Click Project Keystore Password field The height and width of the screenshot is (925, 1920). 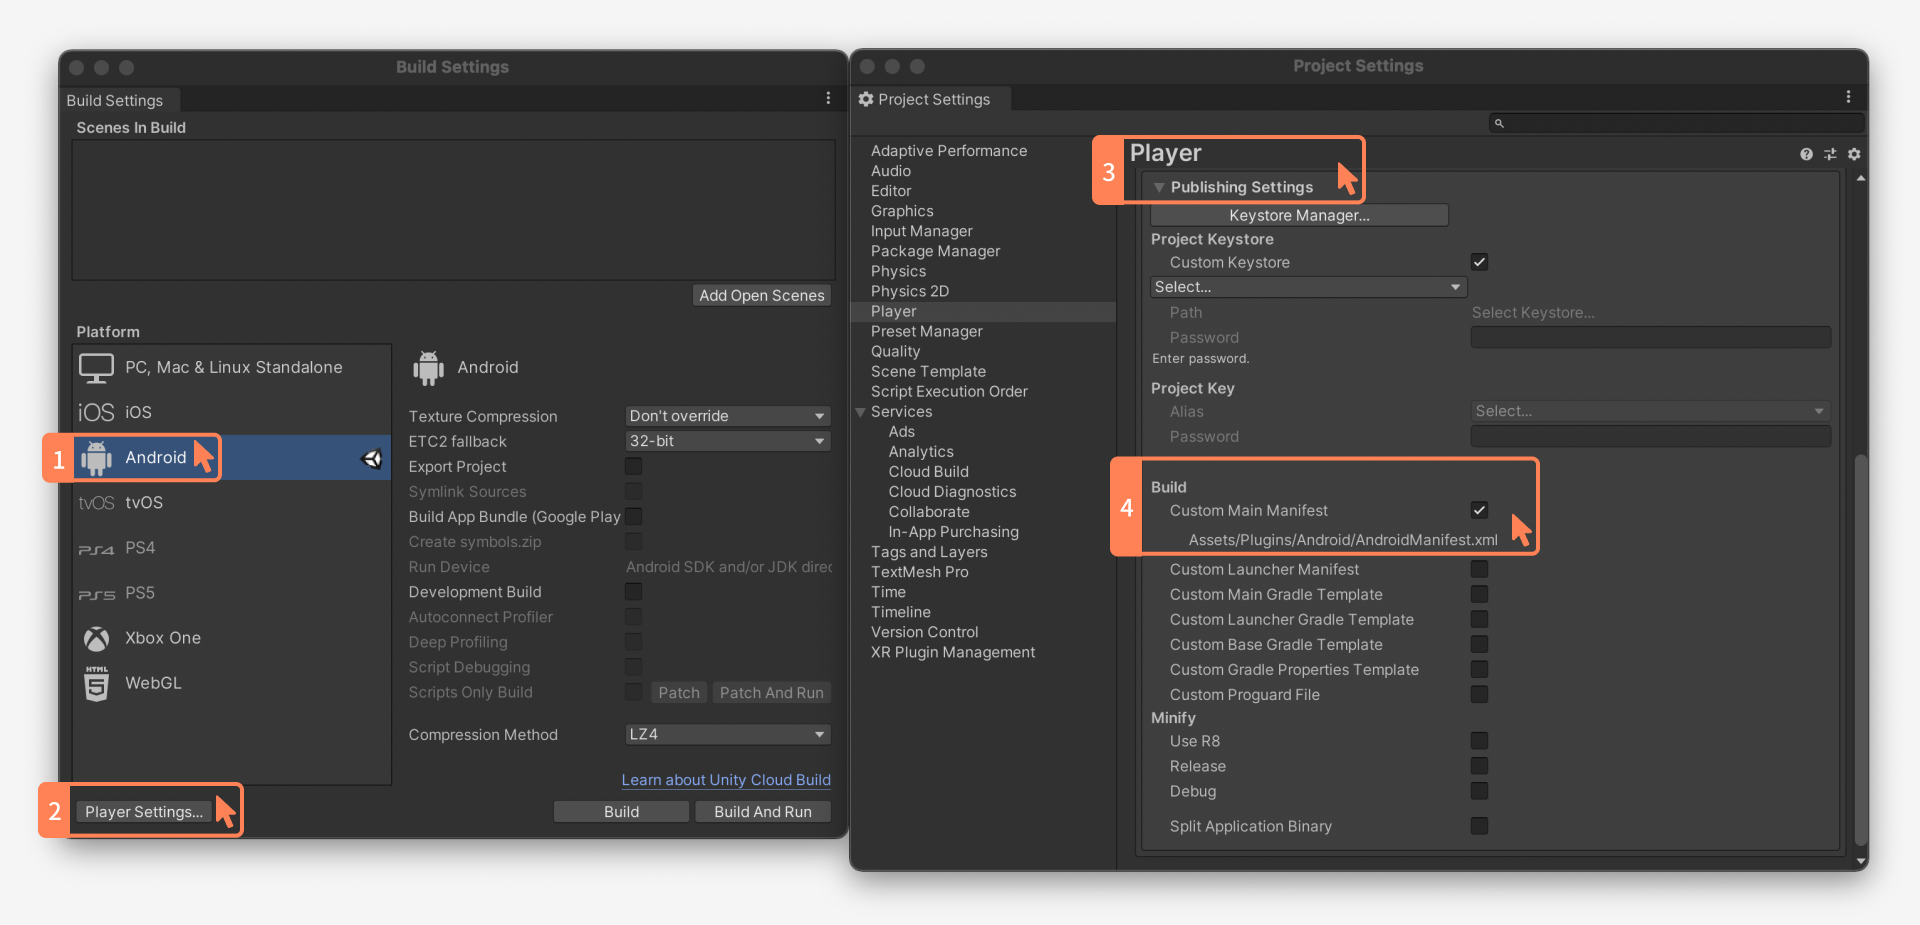1650,337
